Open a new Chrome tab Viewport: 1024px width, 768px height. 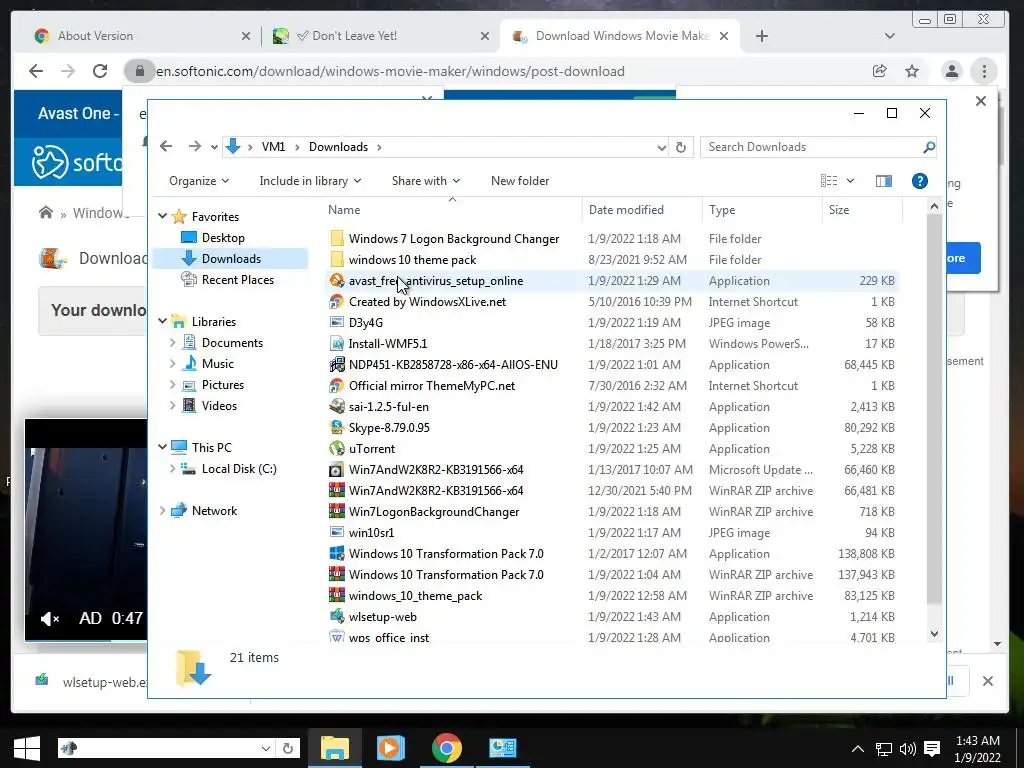coord(761,36)
